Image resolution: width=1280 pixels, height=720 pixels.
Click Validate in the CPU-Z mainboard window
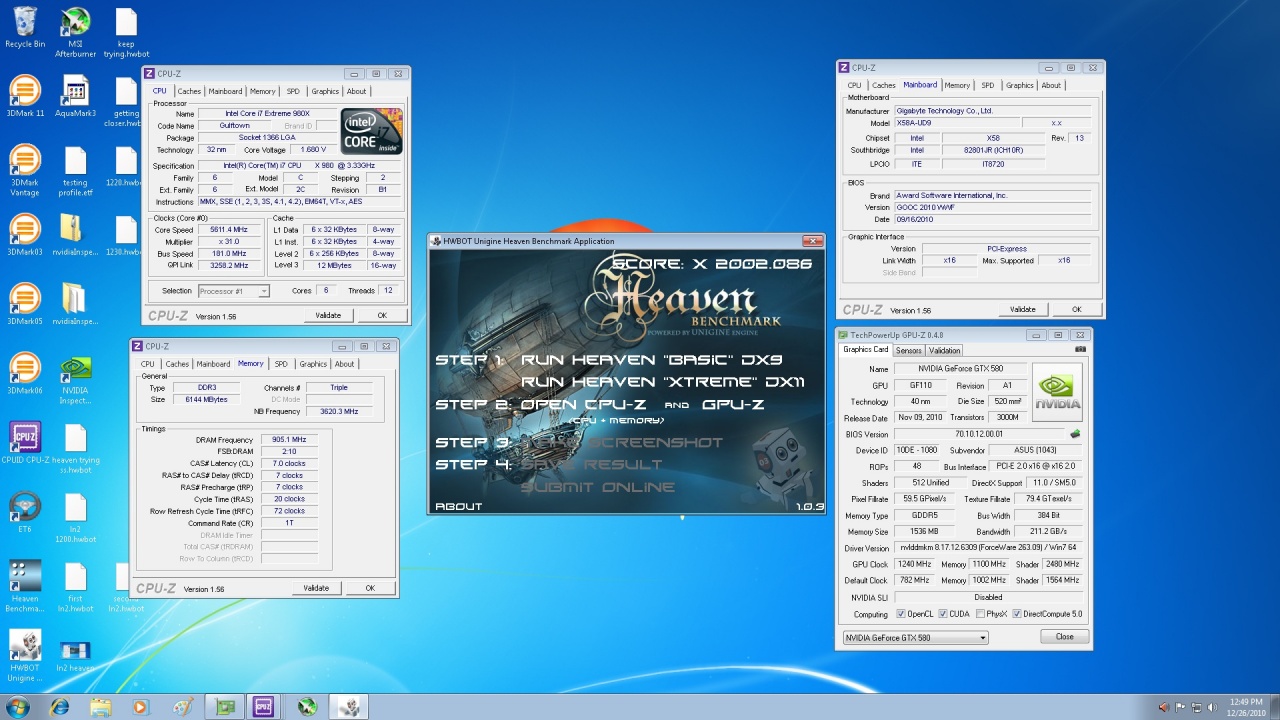click(x=1022, y=310)
